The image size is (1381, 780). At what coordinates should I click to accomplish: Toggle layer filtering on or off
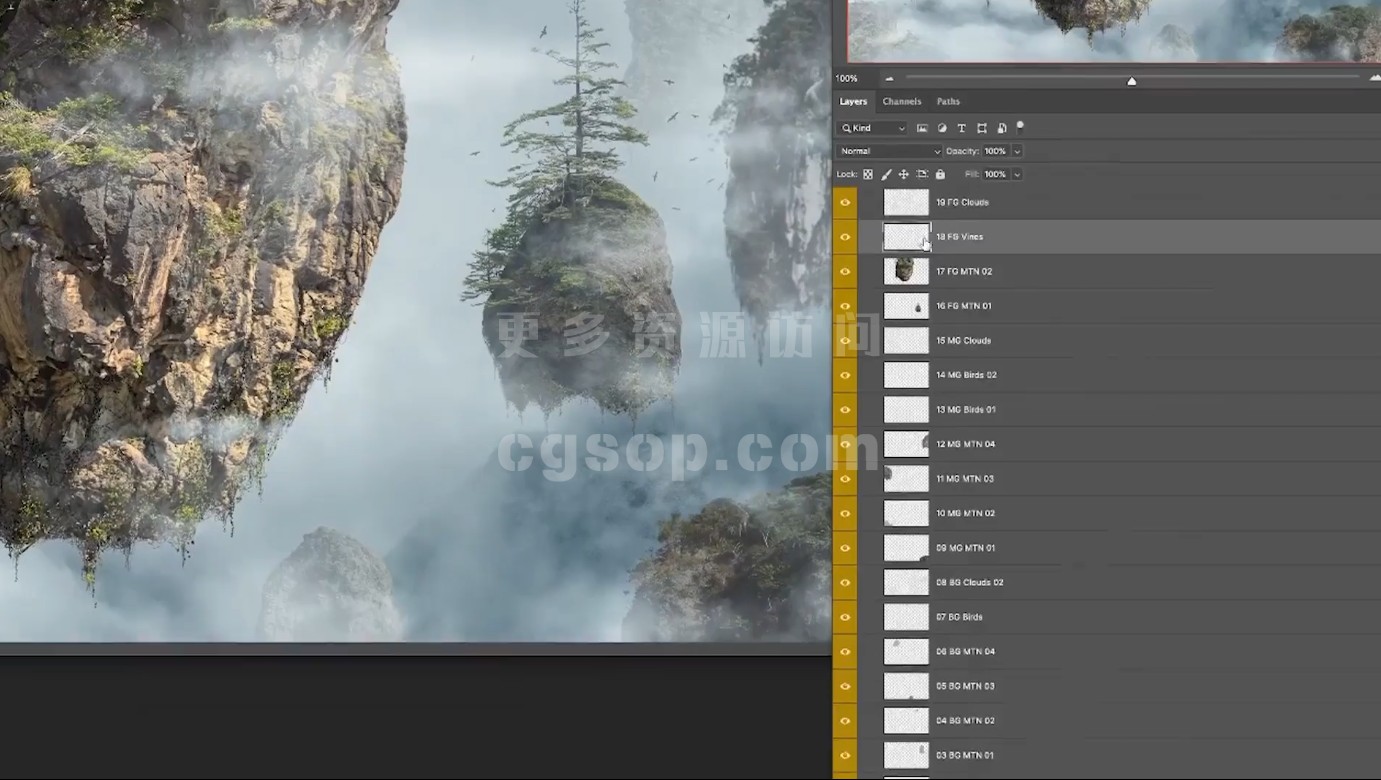coord(1020,126)
